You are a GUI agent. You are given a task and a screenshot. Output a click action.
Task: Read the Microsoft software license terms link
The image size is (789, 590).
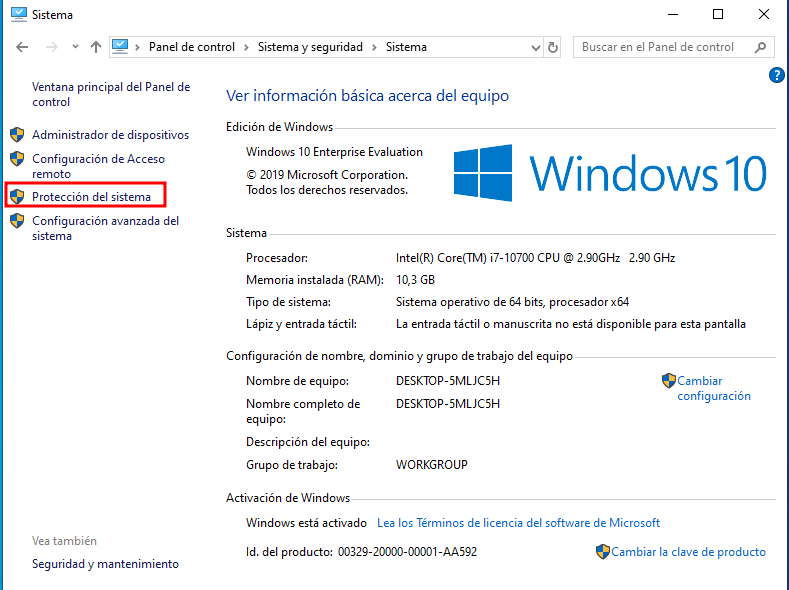point(518,523)
